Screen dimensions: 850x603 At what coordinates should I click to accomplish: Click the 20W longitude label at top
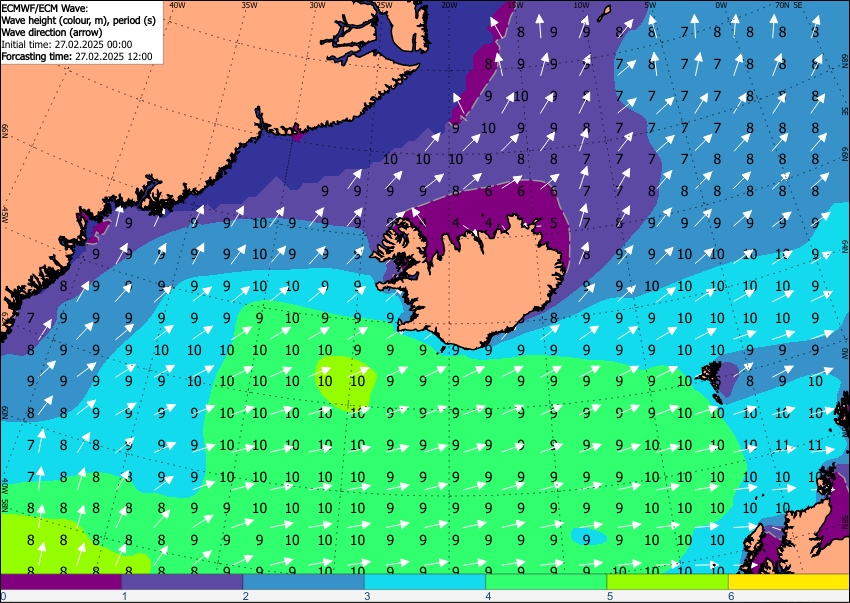(x=449, y=5)
